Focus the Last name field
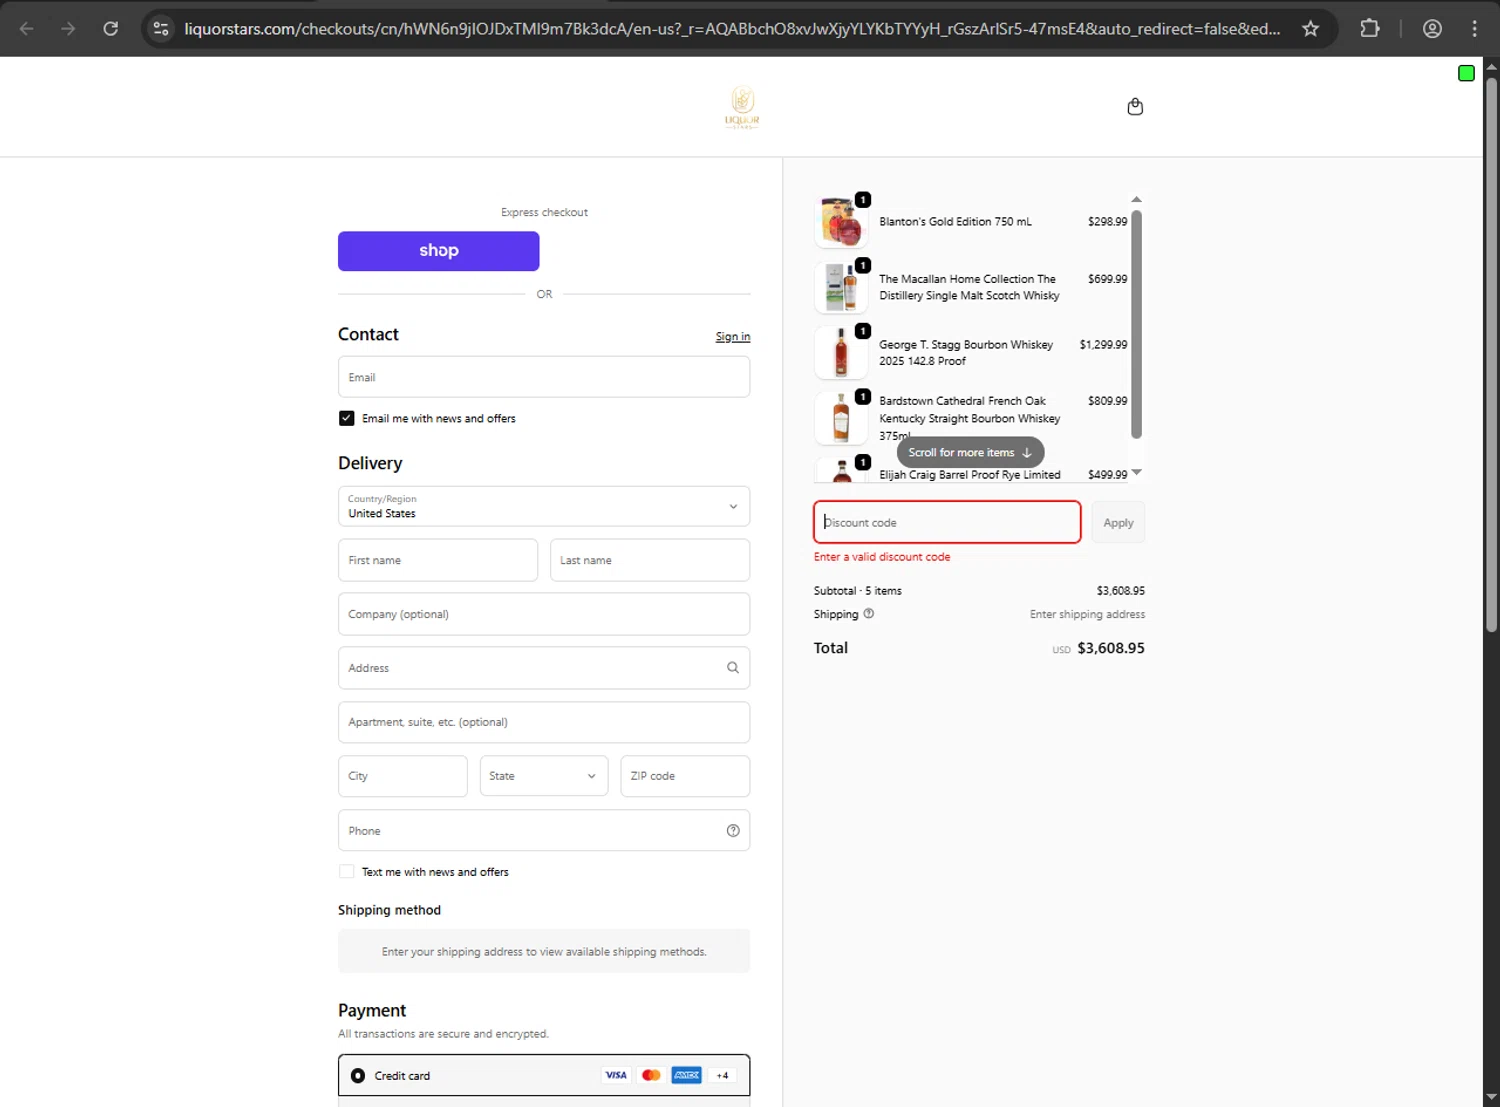This screenshot has width=1500, height=1107. tap(650, 560)
